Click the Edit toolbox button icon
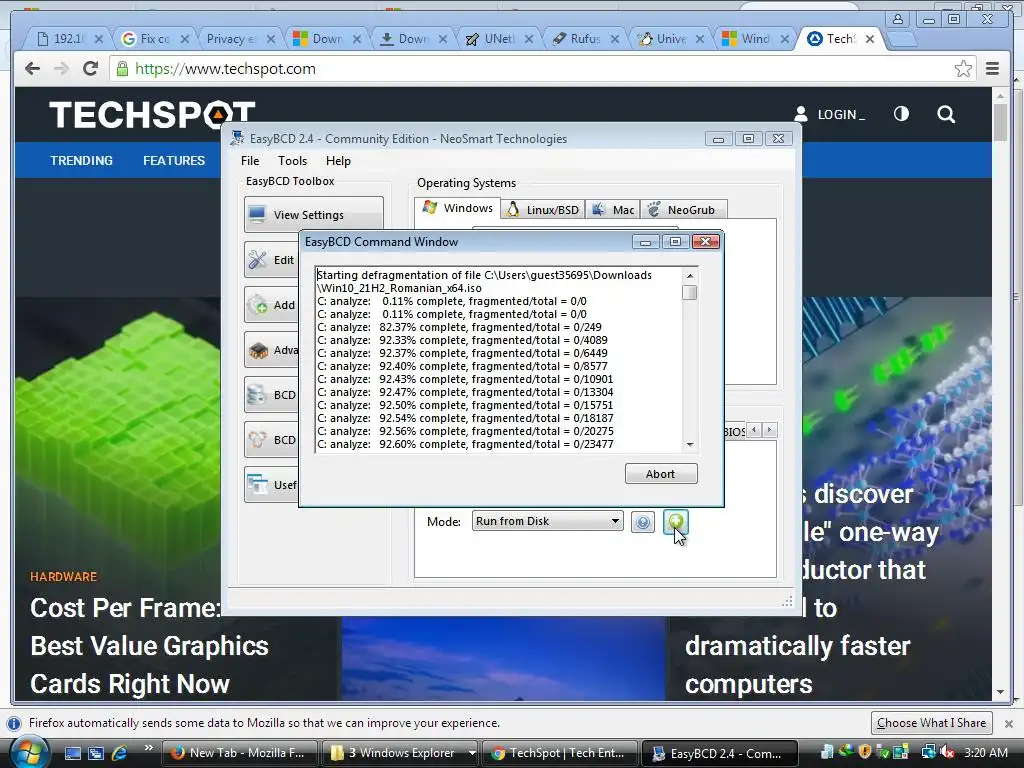This screenshot has height=768, width=1024. [x=257, y=260]
